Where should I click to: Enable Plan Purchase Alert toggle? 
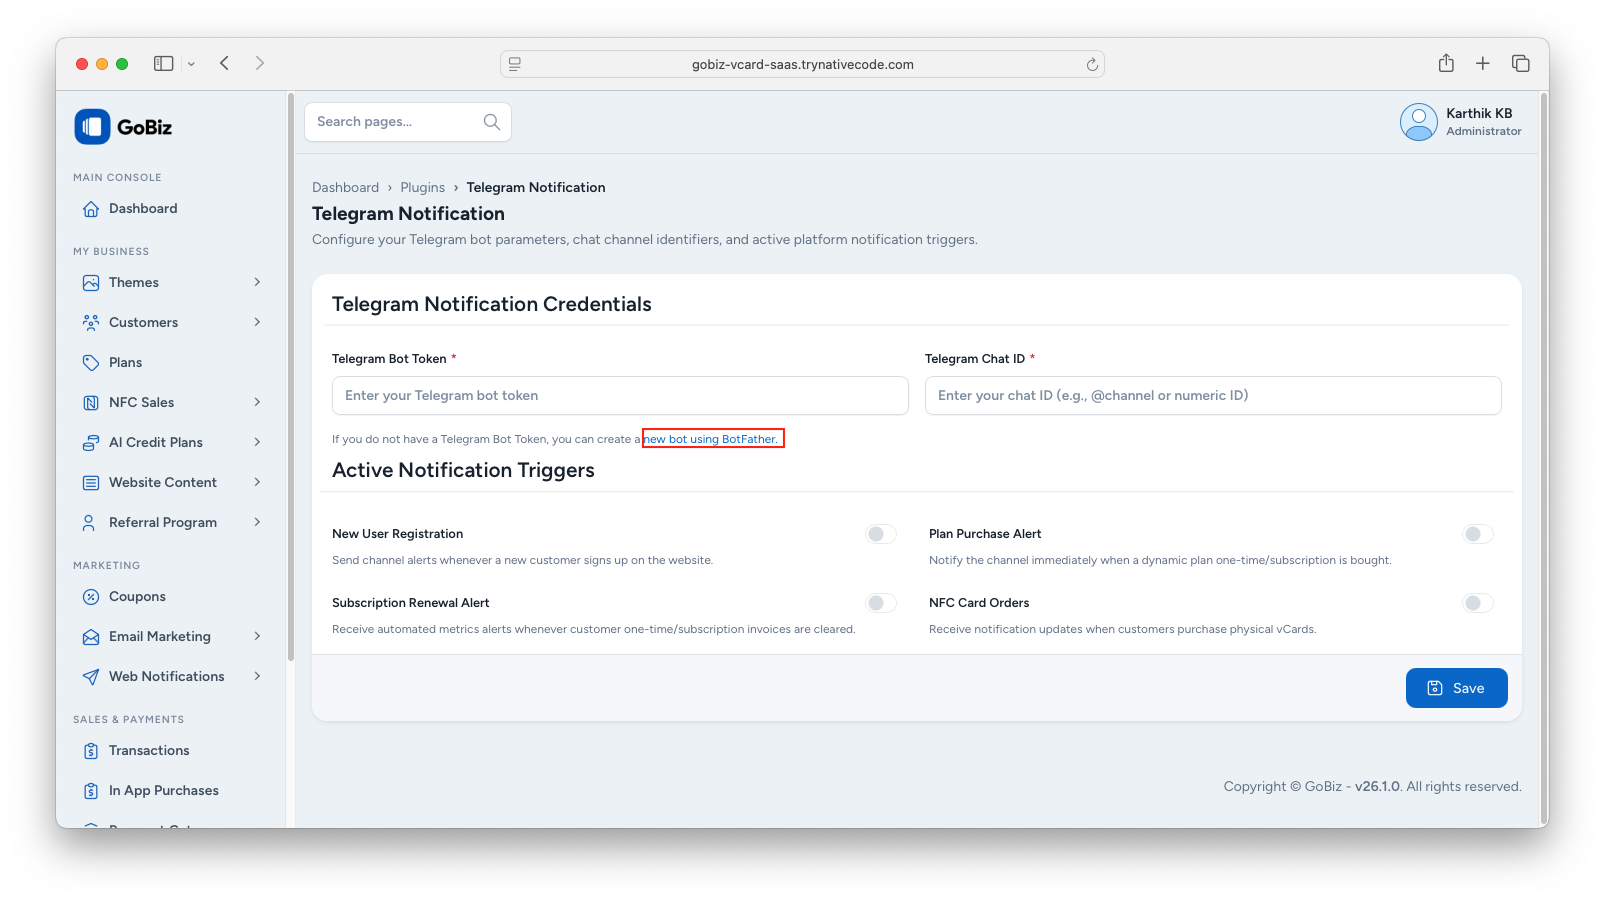1478,534
